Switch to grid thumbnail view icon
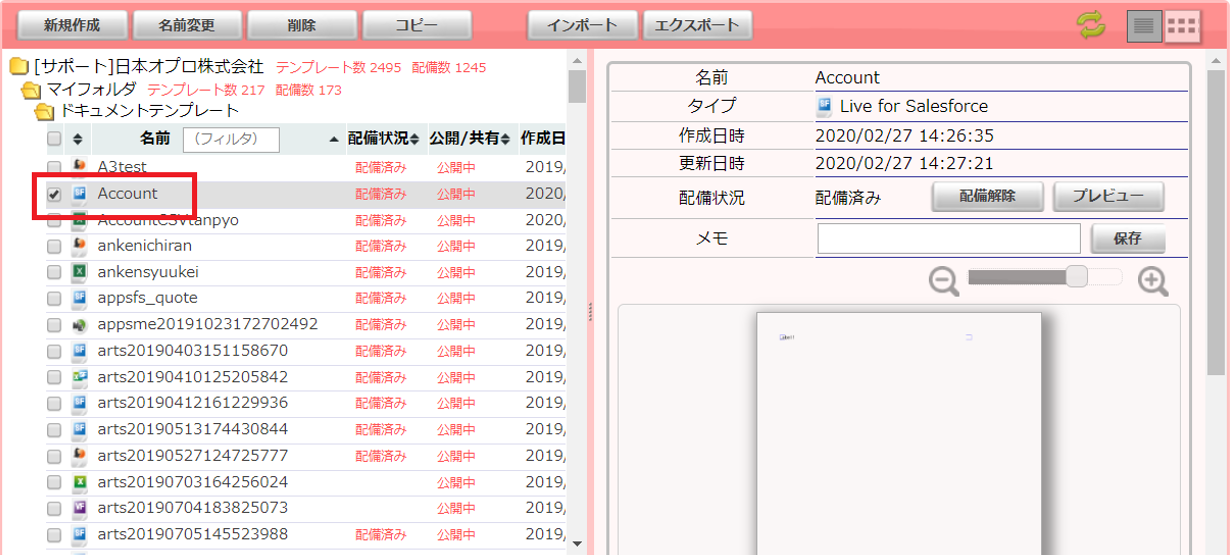 [x=1182, y=27]
